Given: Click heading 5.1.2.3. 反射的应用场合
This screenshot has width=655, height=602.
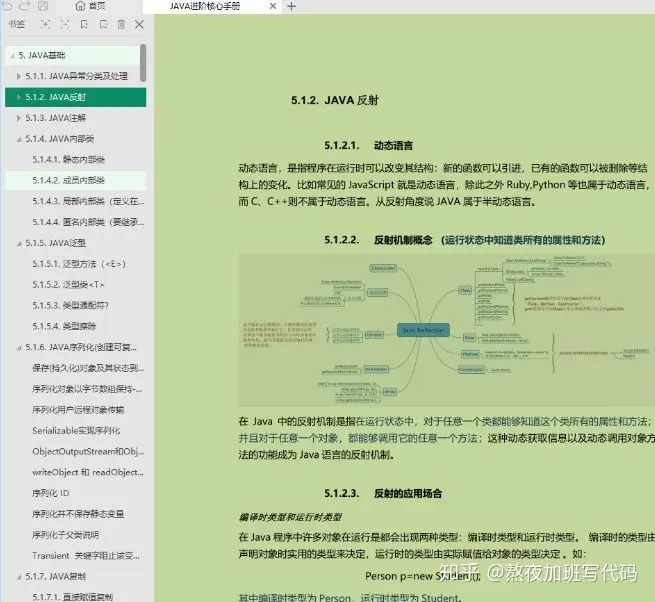Looking at the screenshot, I should click(383, 493).
